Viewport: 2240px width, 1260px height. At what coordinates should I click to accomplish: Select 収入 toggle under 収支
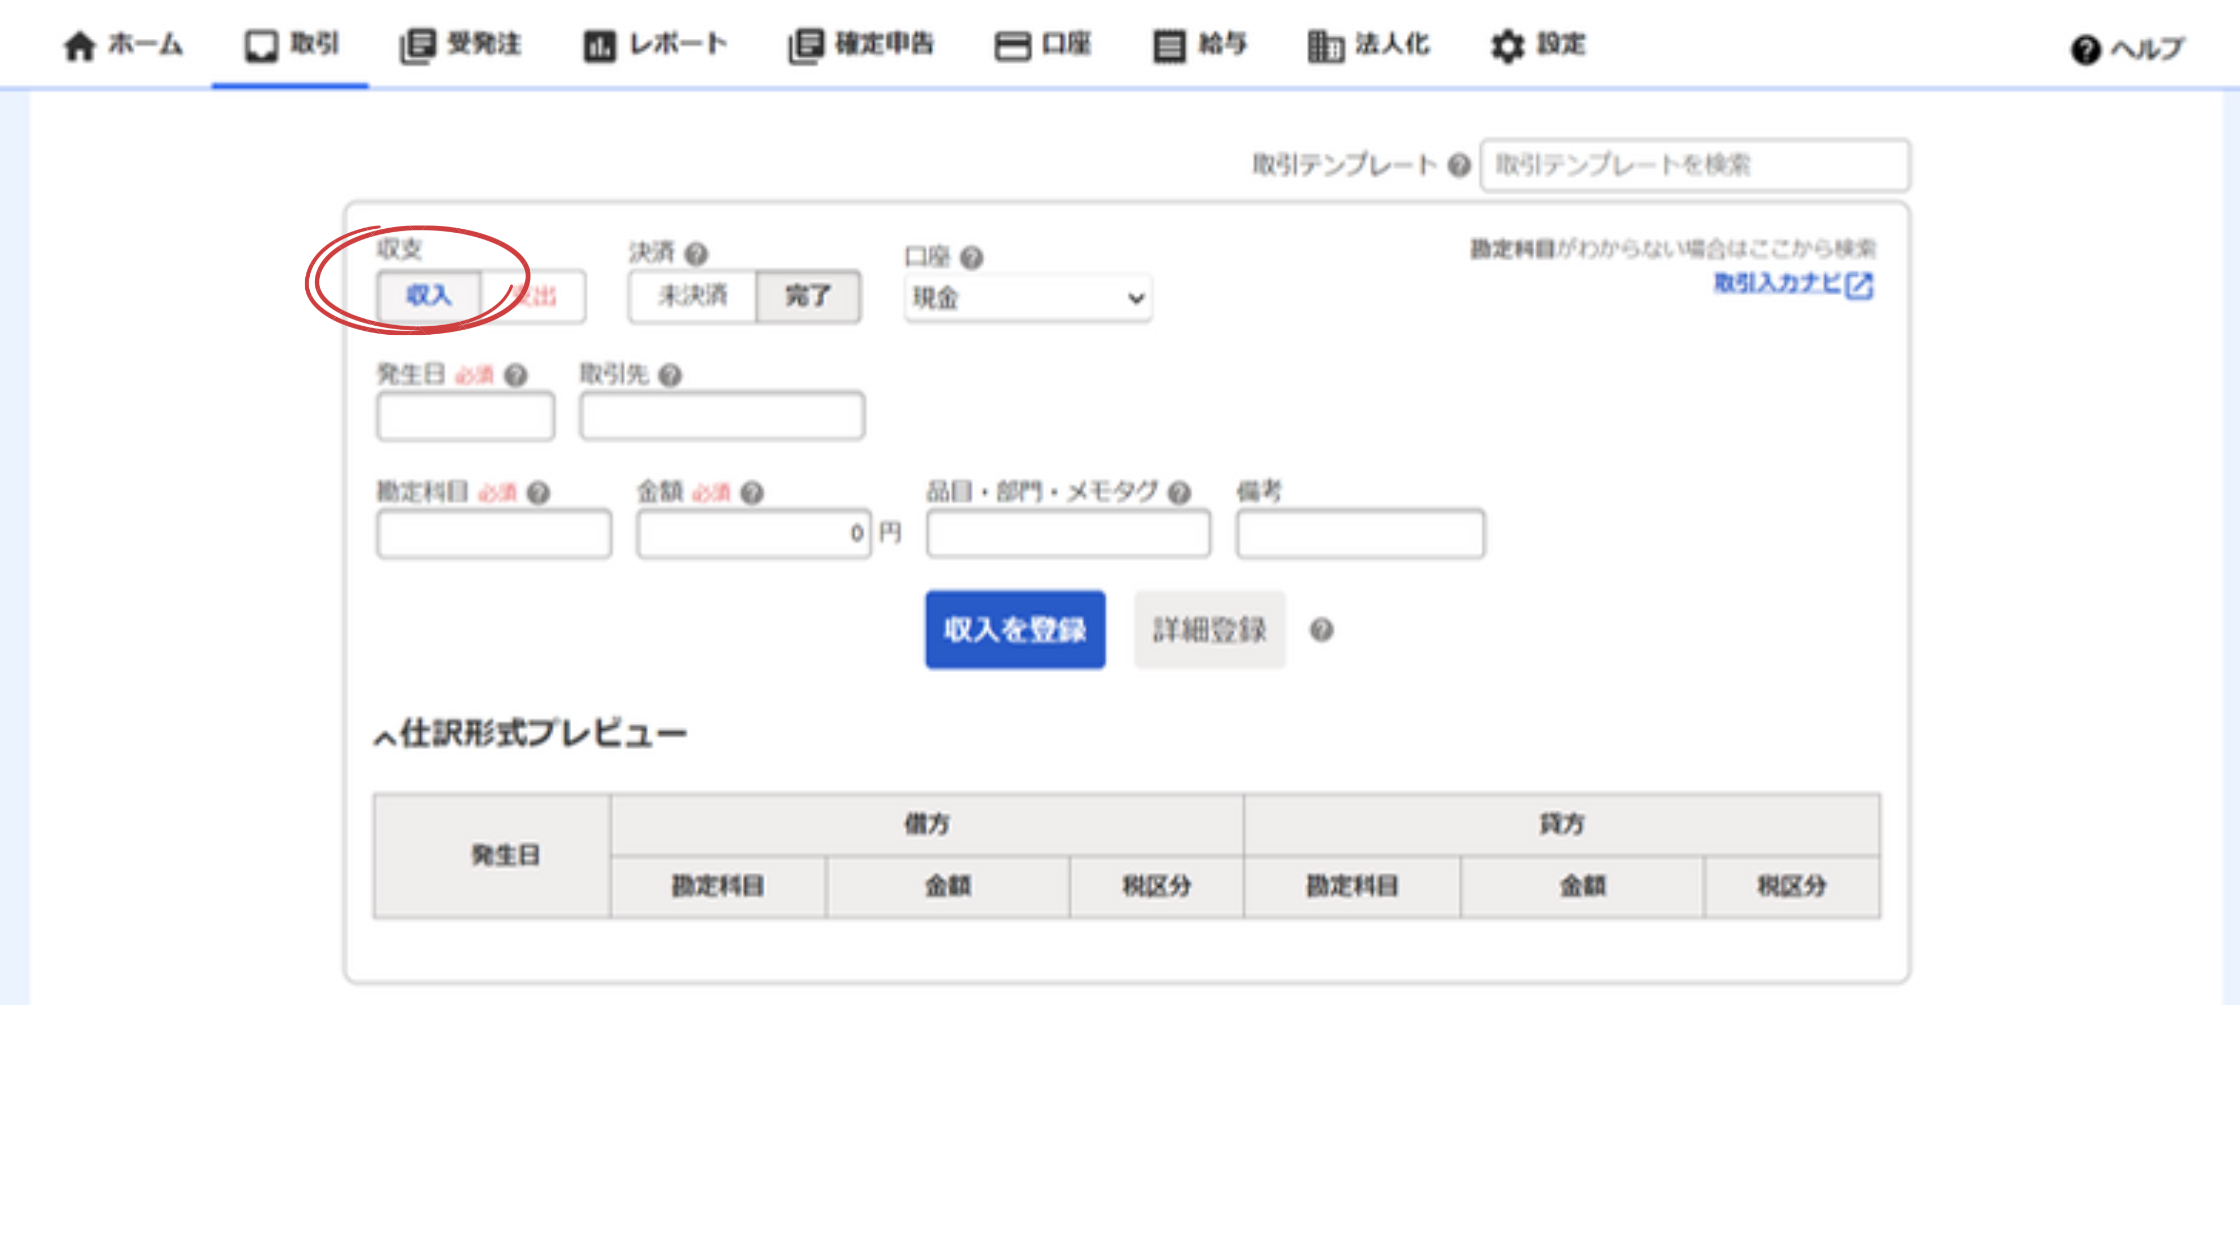pos(429,296)
